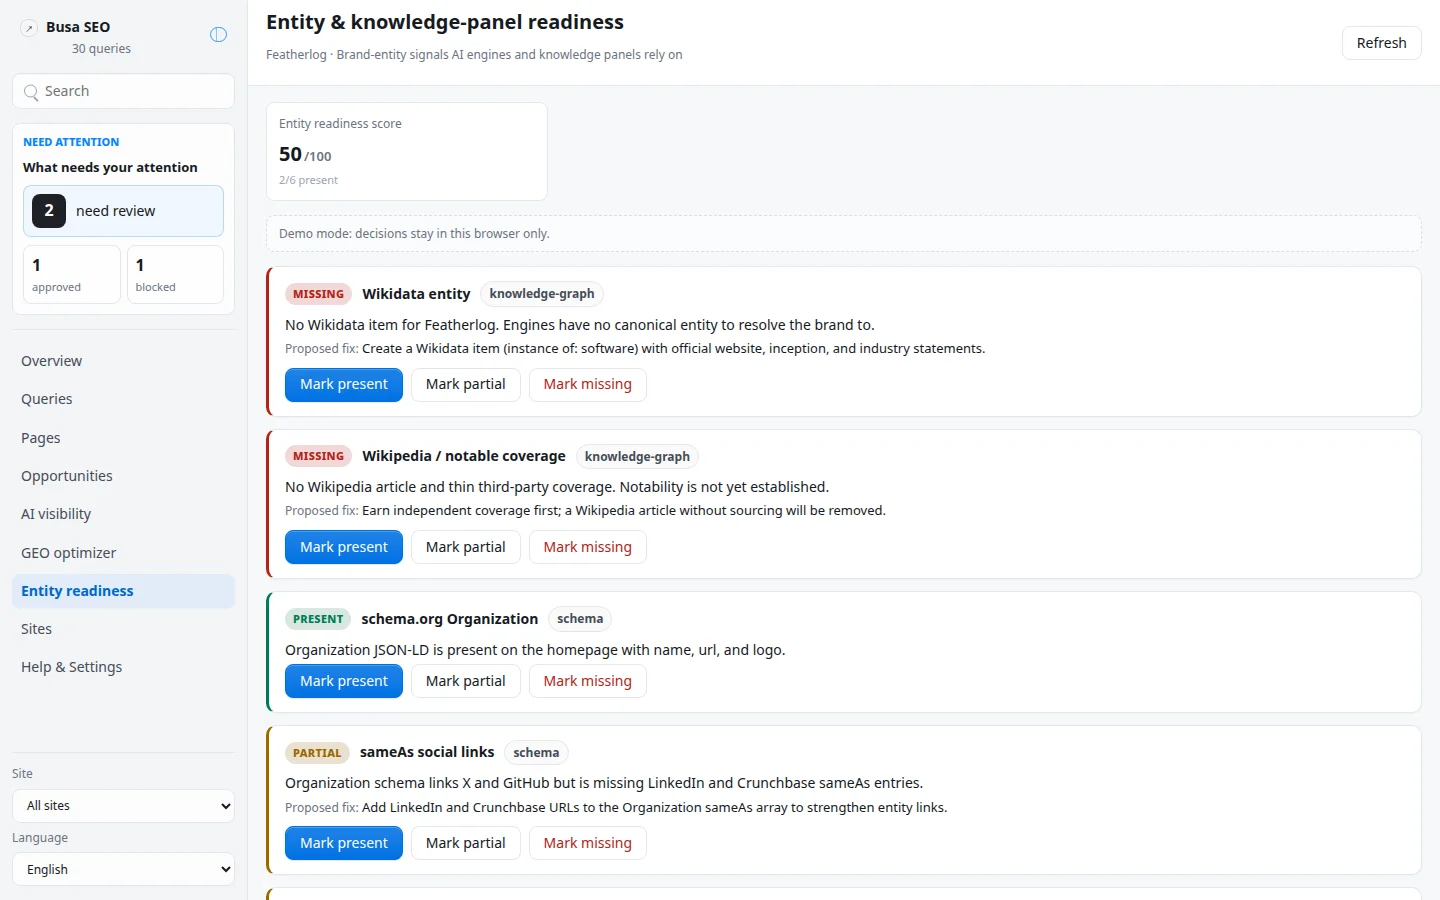Click the Busa SEO arrow logo icon
Viewport: 1440px width, 900px height.
pyautogui.click(x=29, y=28)
